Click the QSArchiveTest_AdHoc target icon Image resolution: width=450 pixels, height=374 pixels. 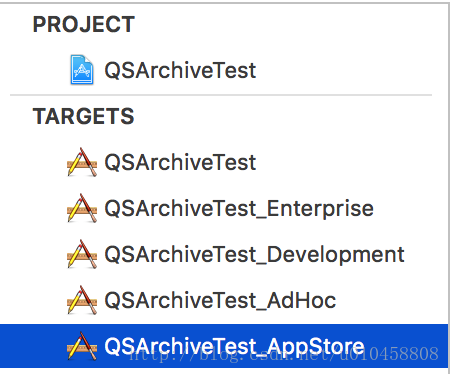point(82,300)
